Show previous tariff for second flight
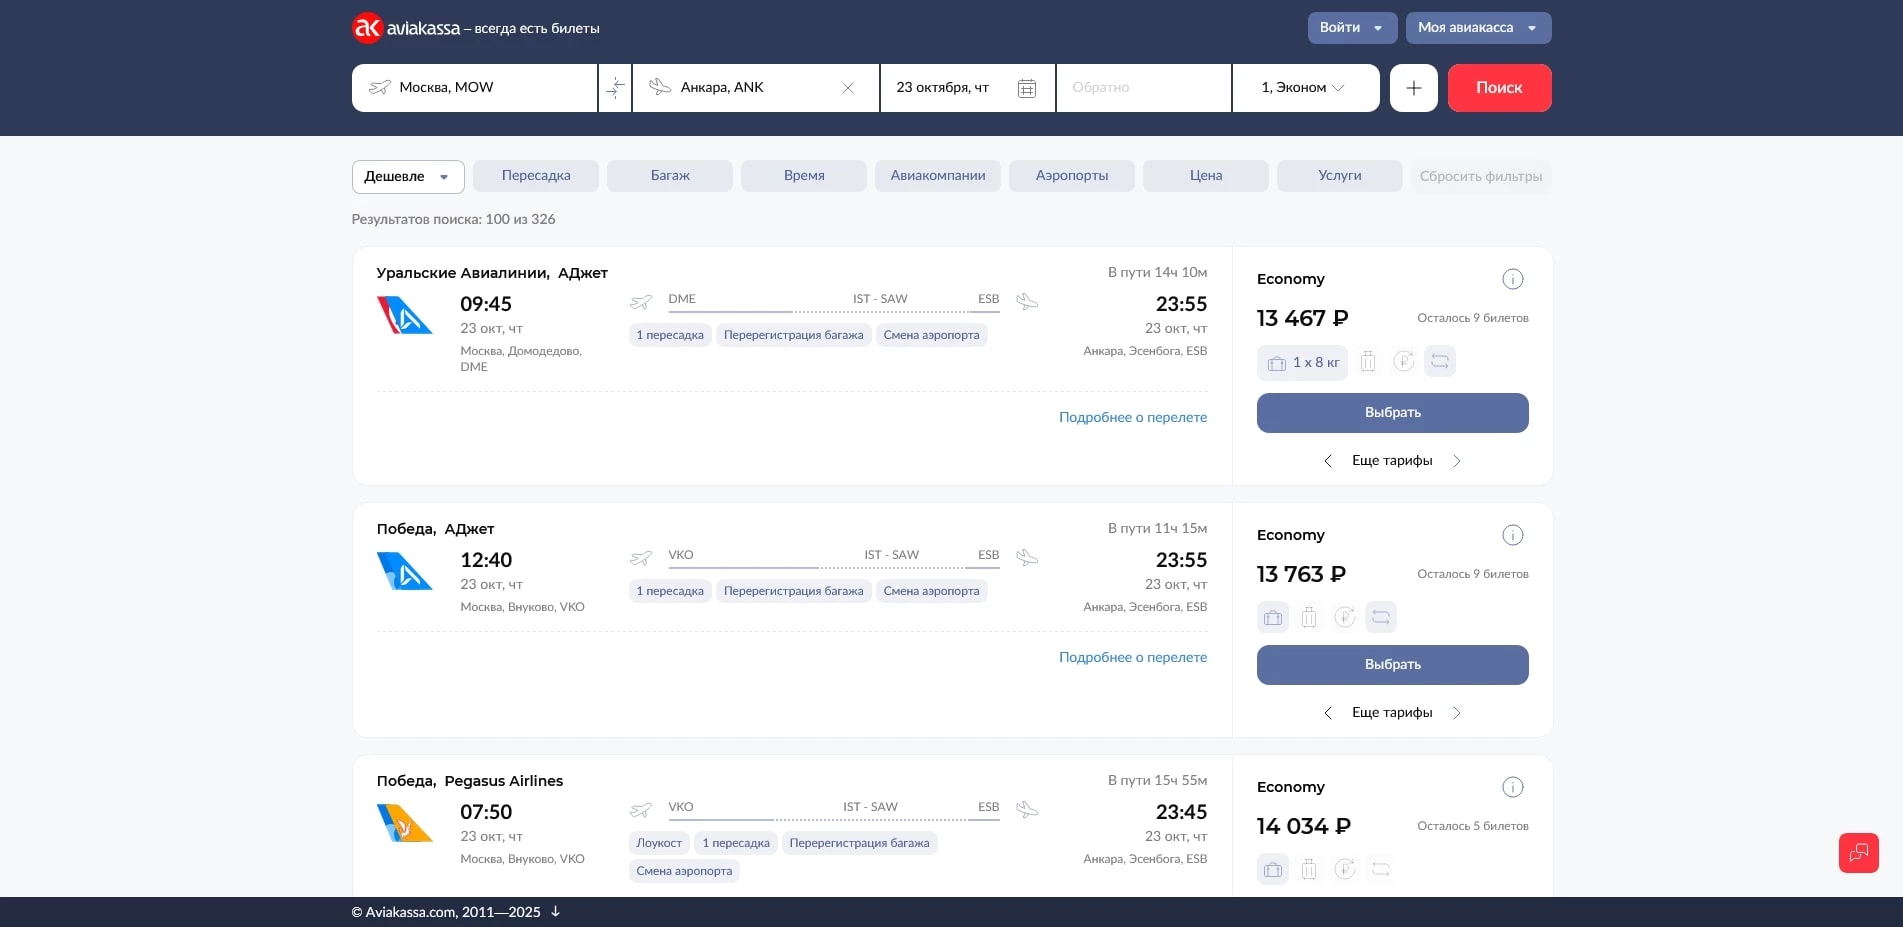 click(x=1328, y=713)
